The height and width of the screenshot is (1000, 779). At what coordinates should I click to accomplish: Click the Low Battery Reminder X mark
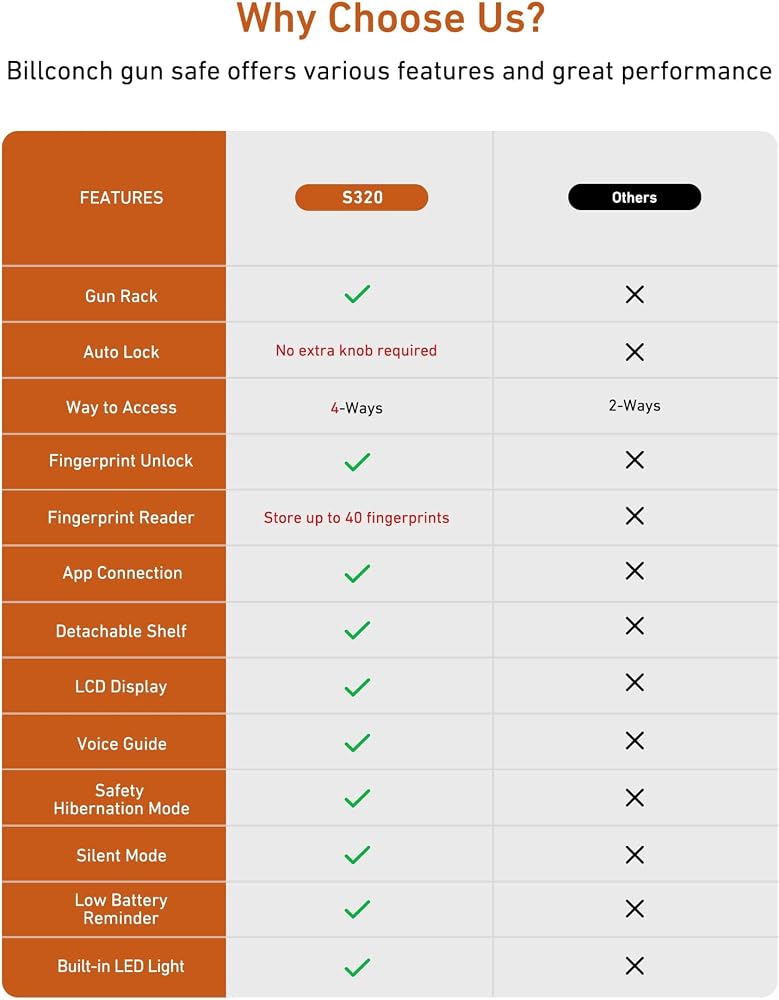(635, 908)
